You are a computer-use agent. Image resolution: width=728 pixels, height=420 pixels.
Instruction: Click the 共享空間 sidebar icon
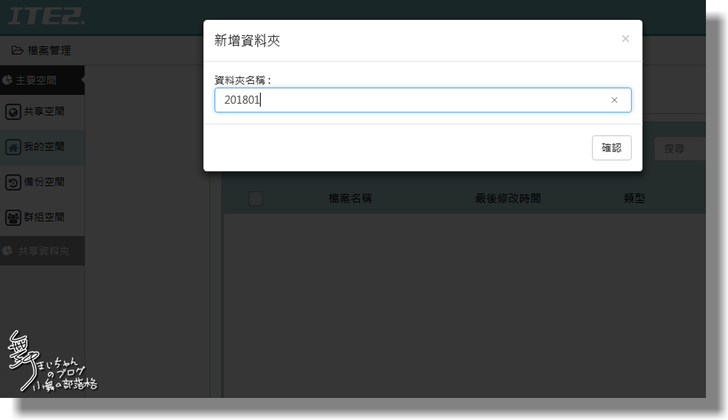tap(13, 111)
